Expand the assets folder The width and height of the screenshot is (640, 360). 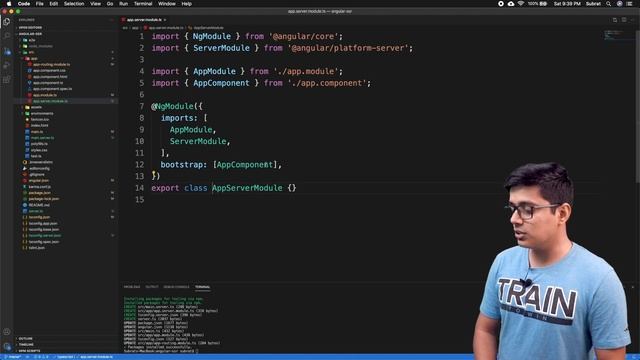tap(65, 107)
